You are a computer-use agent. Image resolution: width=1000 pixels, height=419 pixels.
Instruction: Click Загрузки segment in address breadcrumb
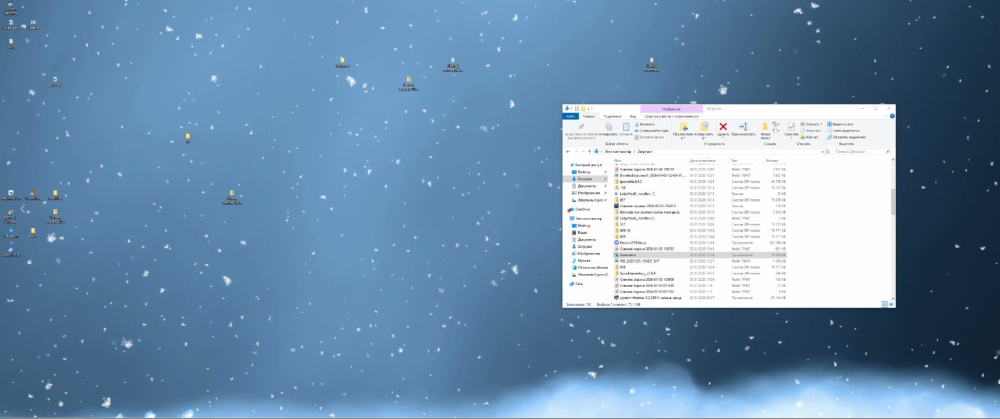[645, 152]
